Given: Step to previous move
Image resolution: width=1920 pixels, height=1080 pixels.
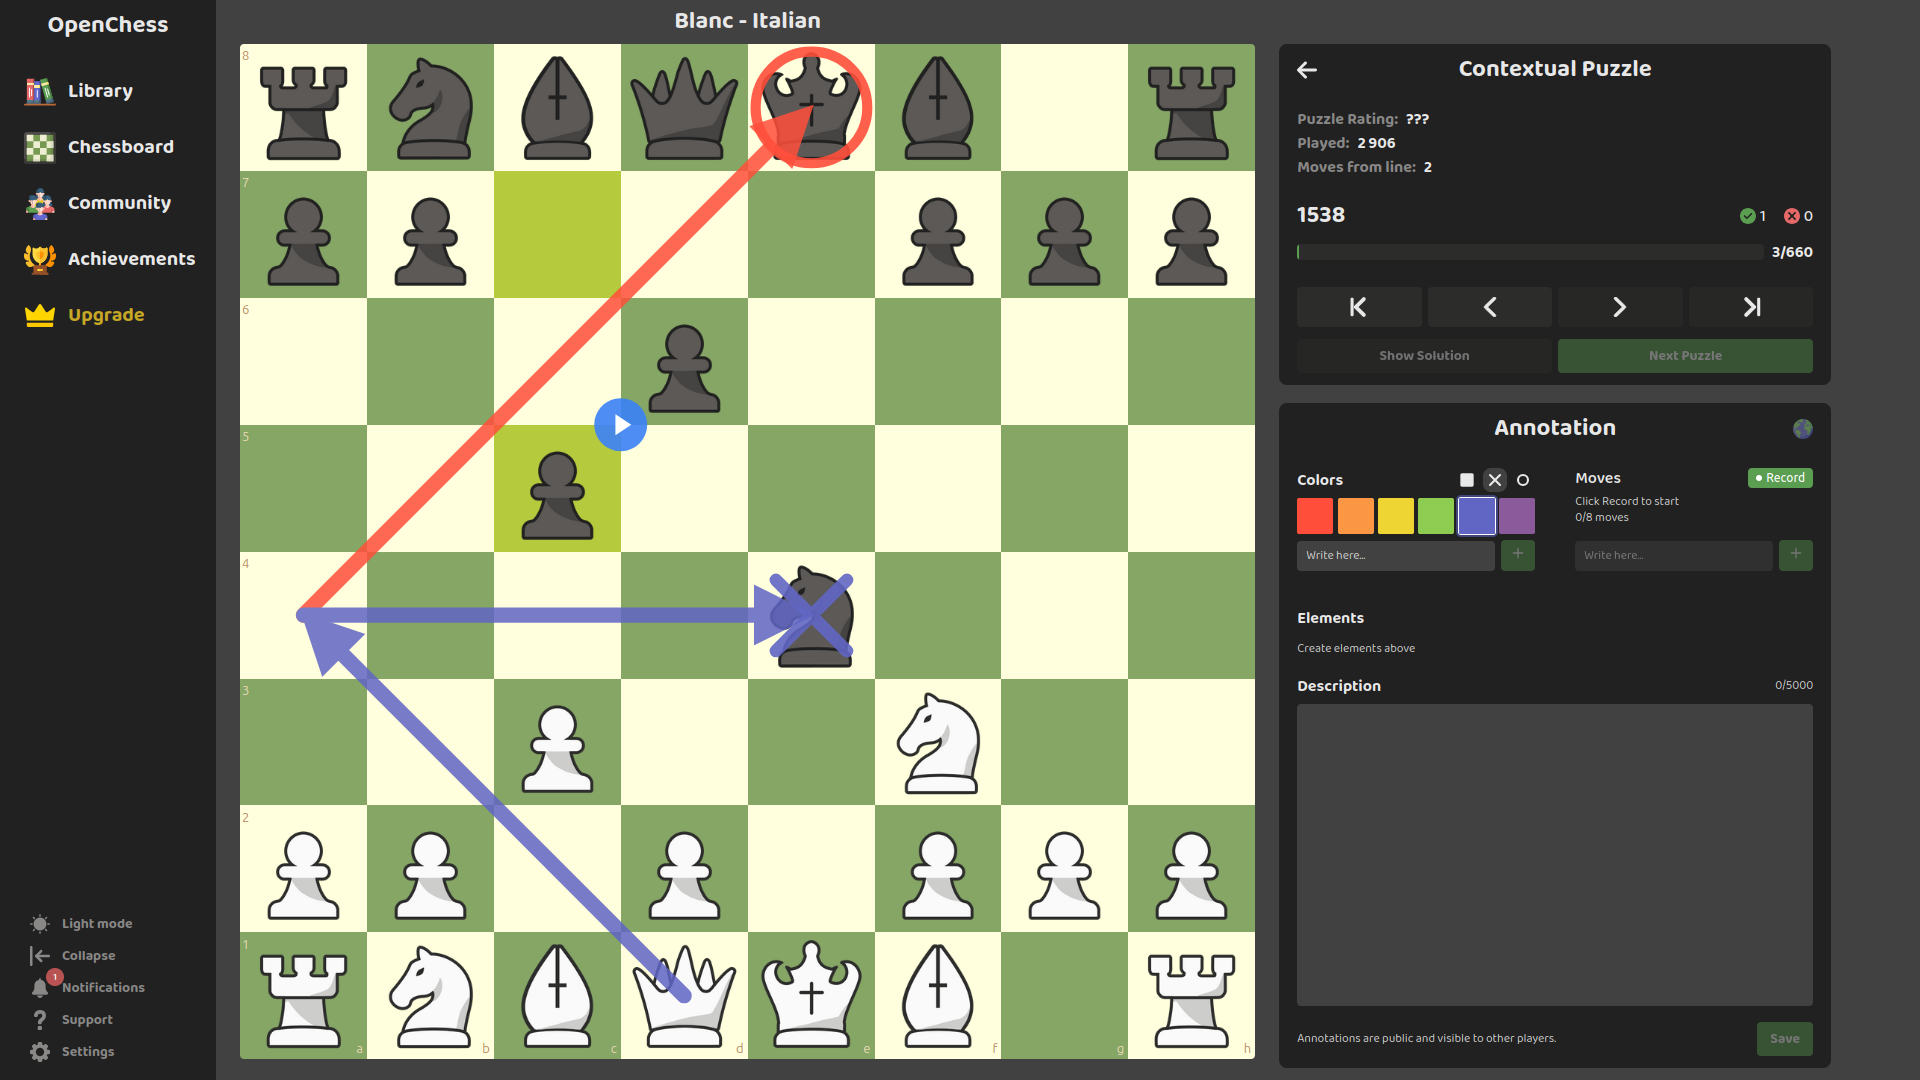Looking at the screenshot, I should point(1490,307).
